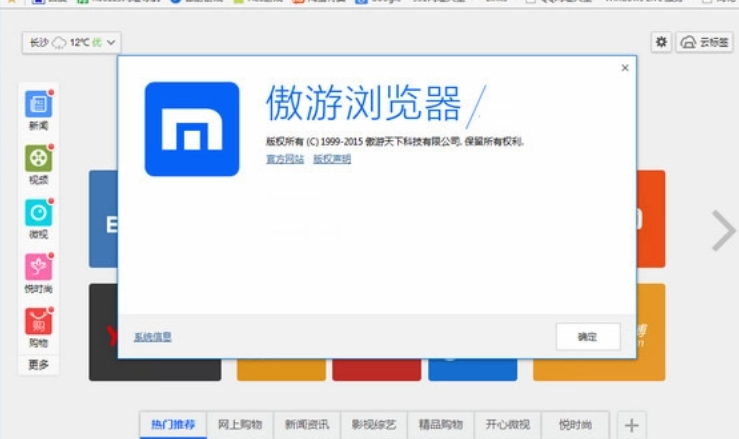This screenshot has height=439, width=739.
Task: Open the 官方网站 link
Action: (x=284, y=159)
